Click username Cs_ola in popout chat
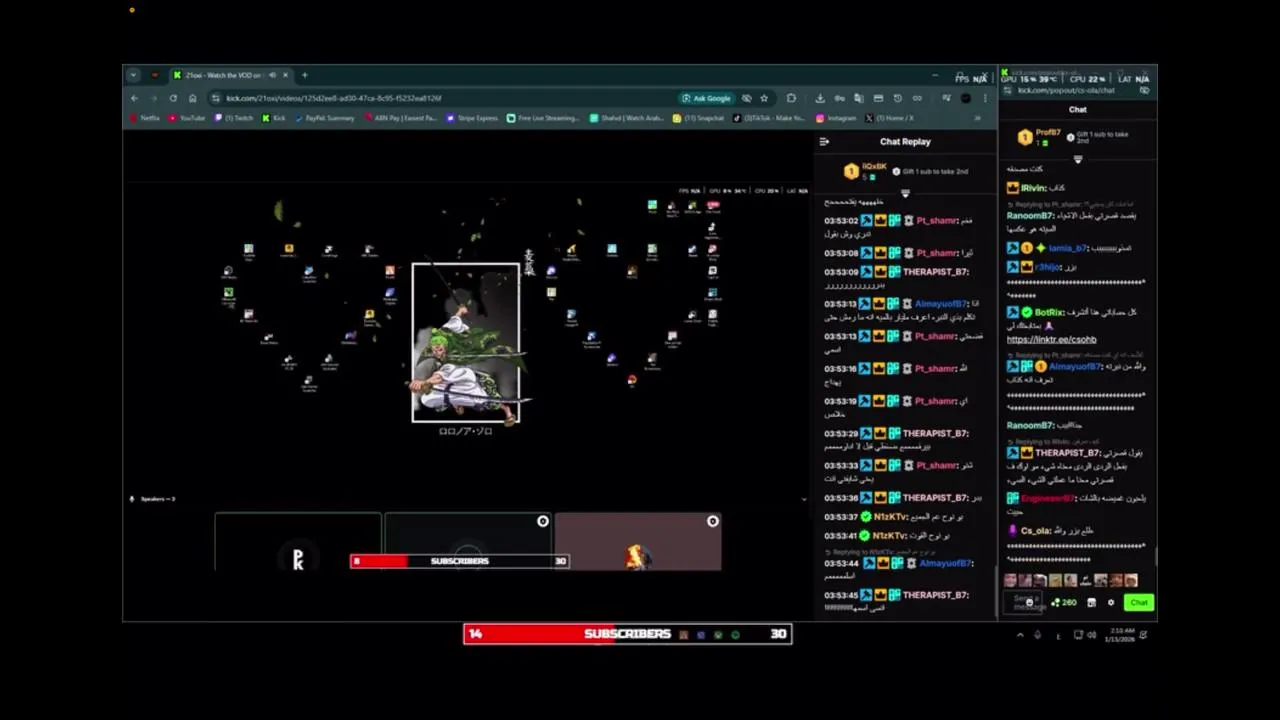 click(x=1035, y=530)
